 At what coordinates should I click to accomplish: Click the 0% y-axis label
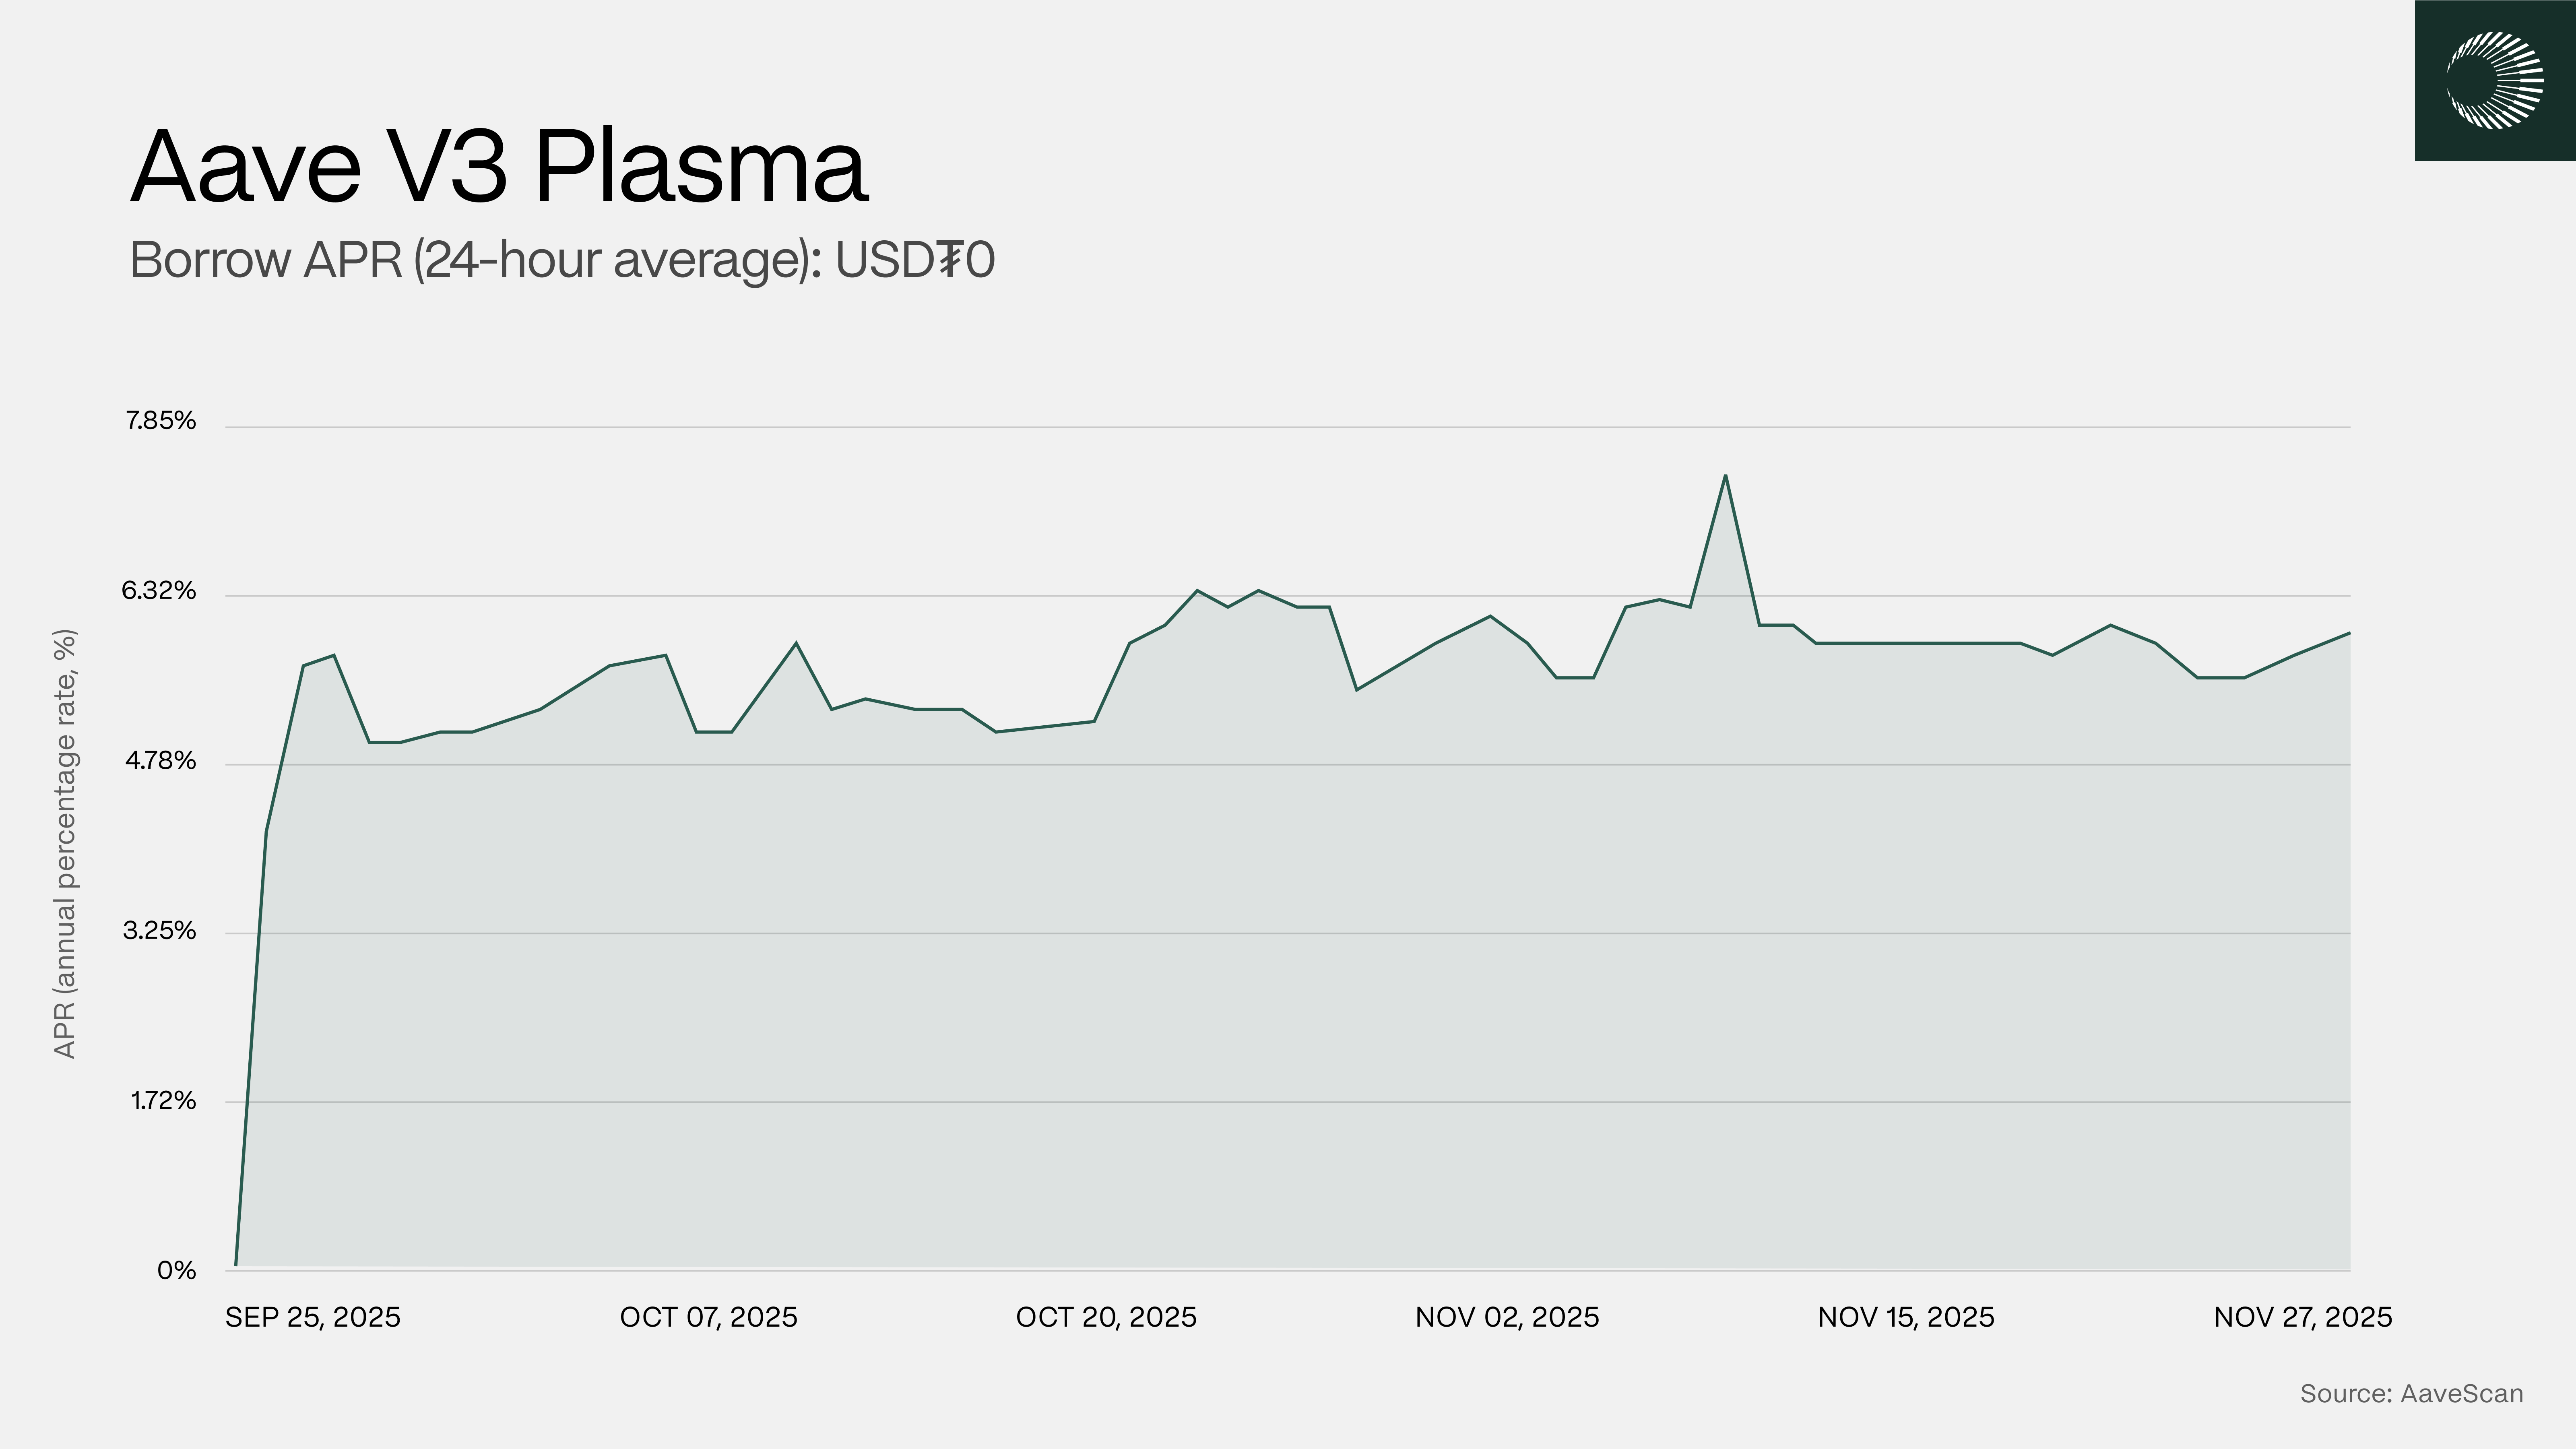(x=176, y=1270)
